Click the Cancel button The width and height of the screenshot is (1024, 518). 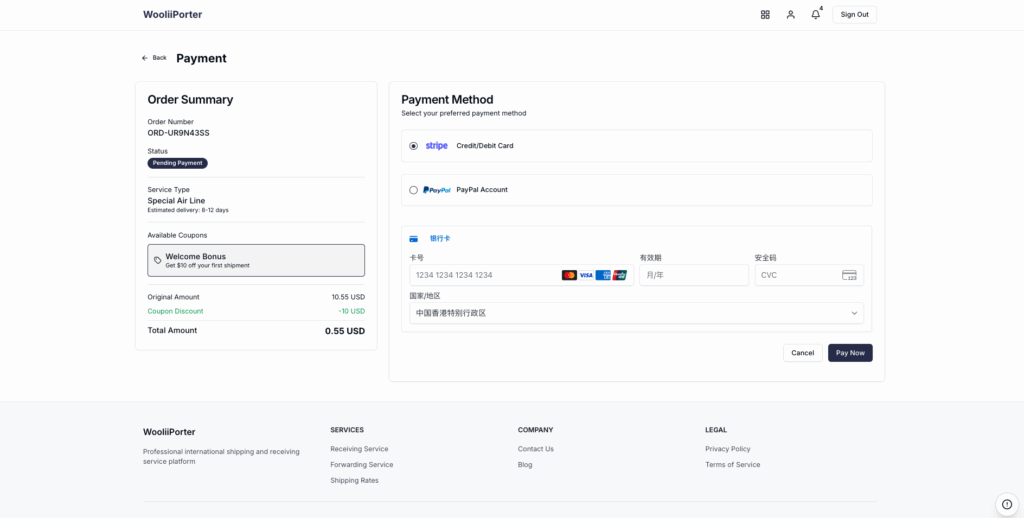[802, 353]
